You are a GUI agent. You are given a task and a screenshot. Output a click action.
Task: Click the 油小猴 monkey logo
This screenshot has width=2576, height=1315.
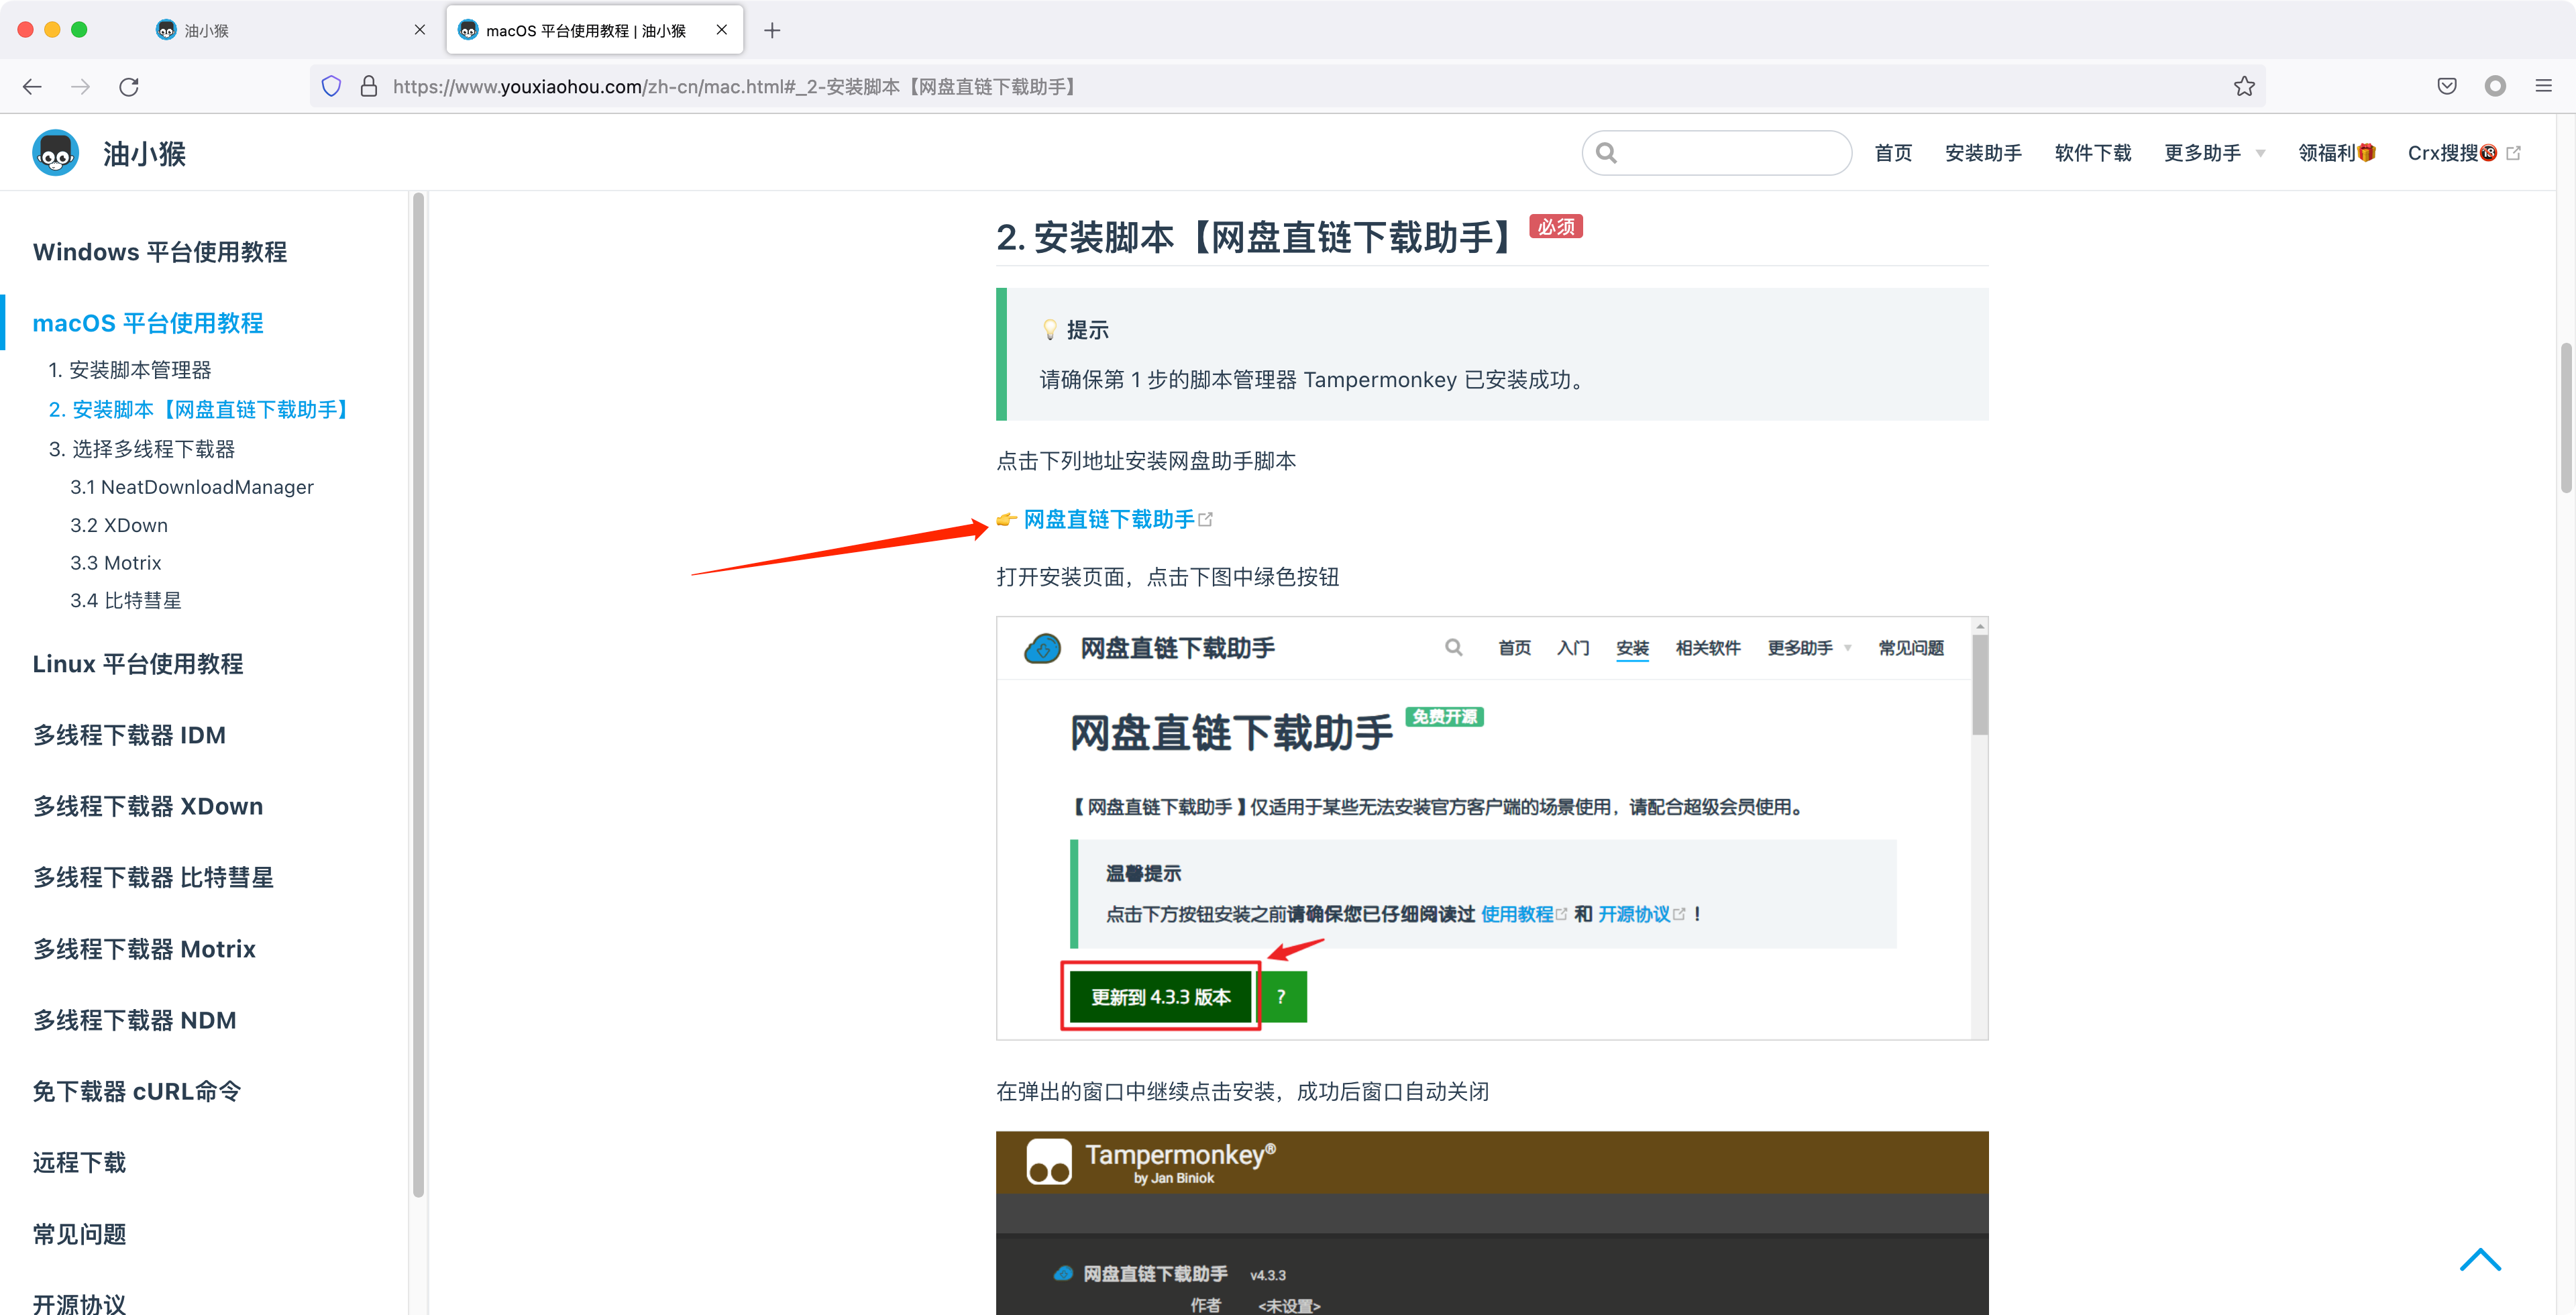click(56, 153)
